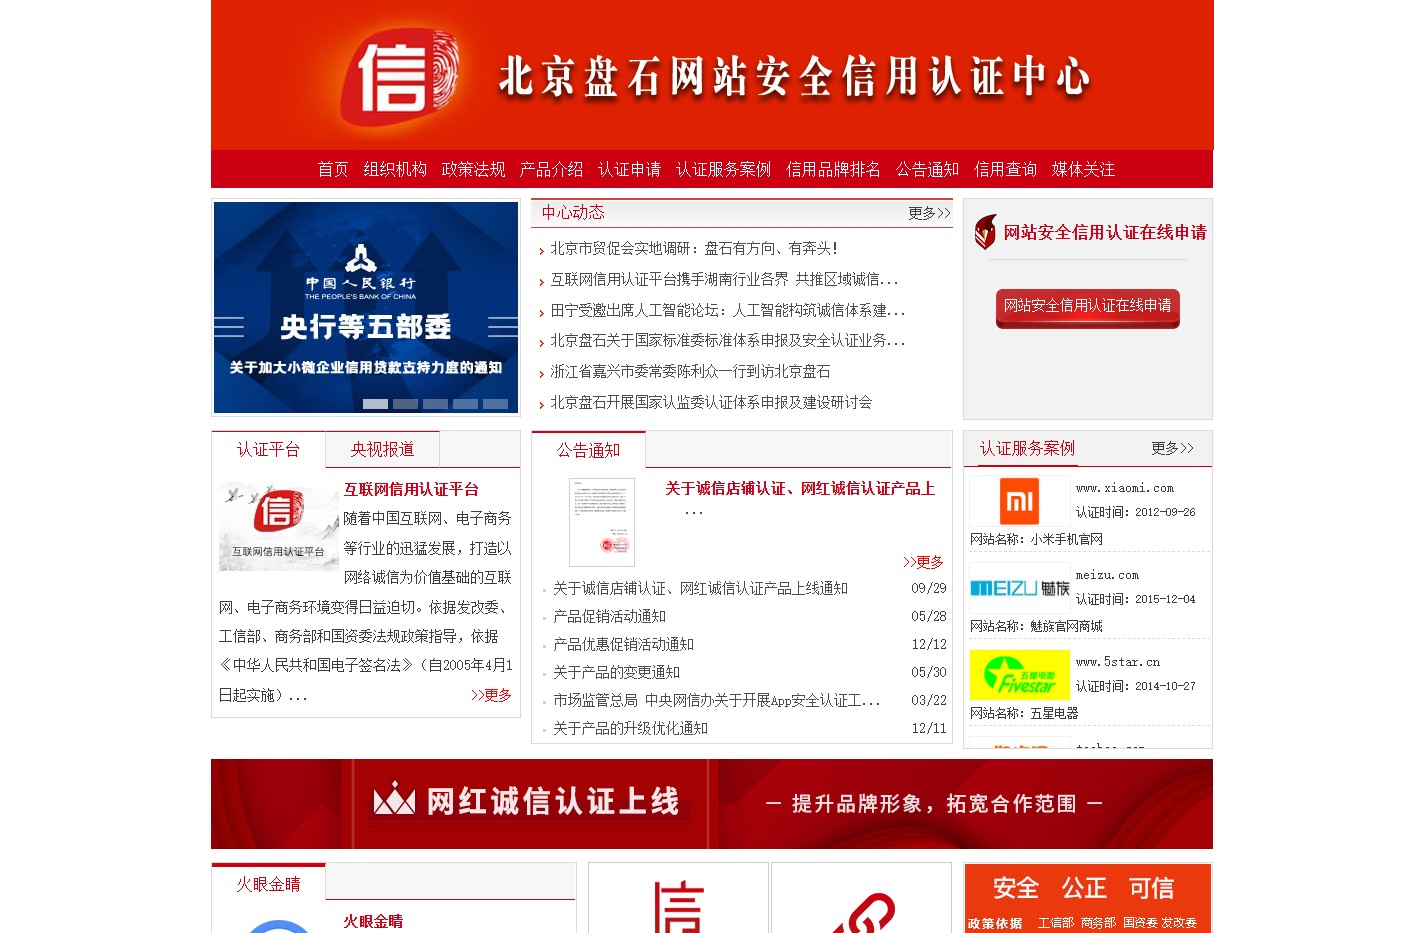Open news 北京盘石关于国家标准委标准体系申报
Screen dimensions: 1424x933
727,340
